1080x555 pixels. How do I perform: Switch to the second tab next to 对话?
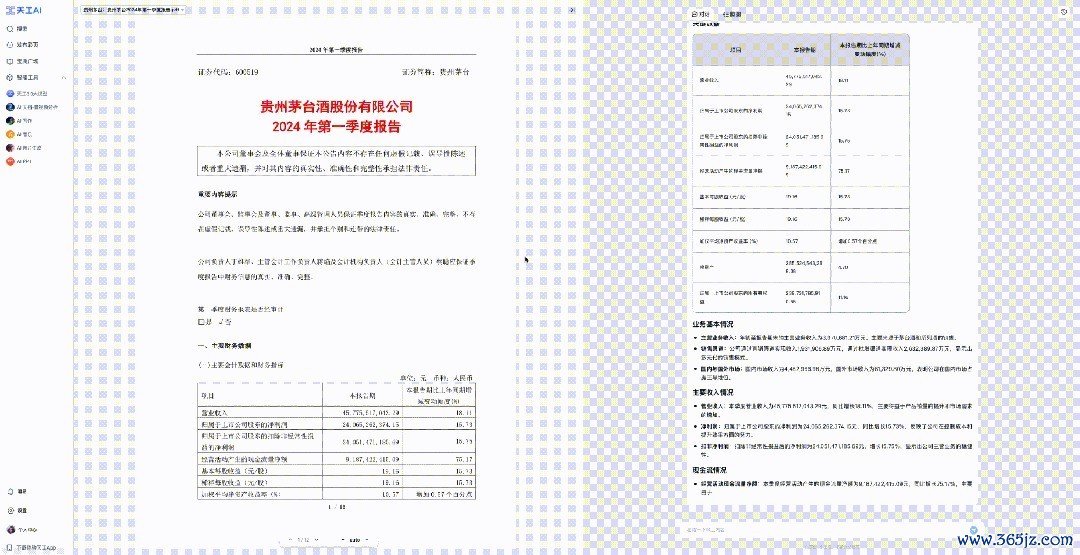click(x=731, y=14)
